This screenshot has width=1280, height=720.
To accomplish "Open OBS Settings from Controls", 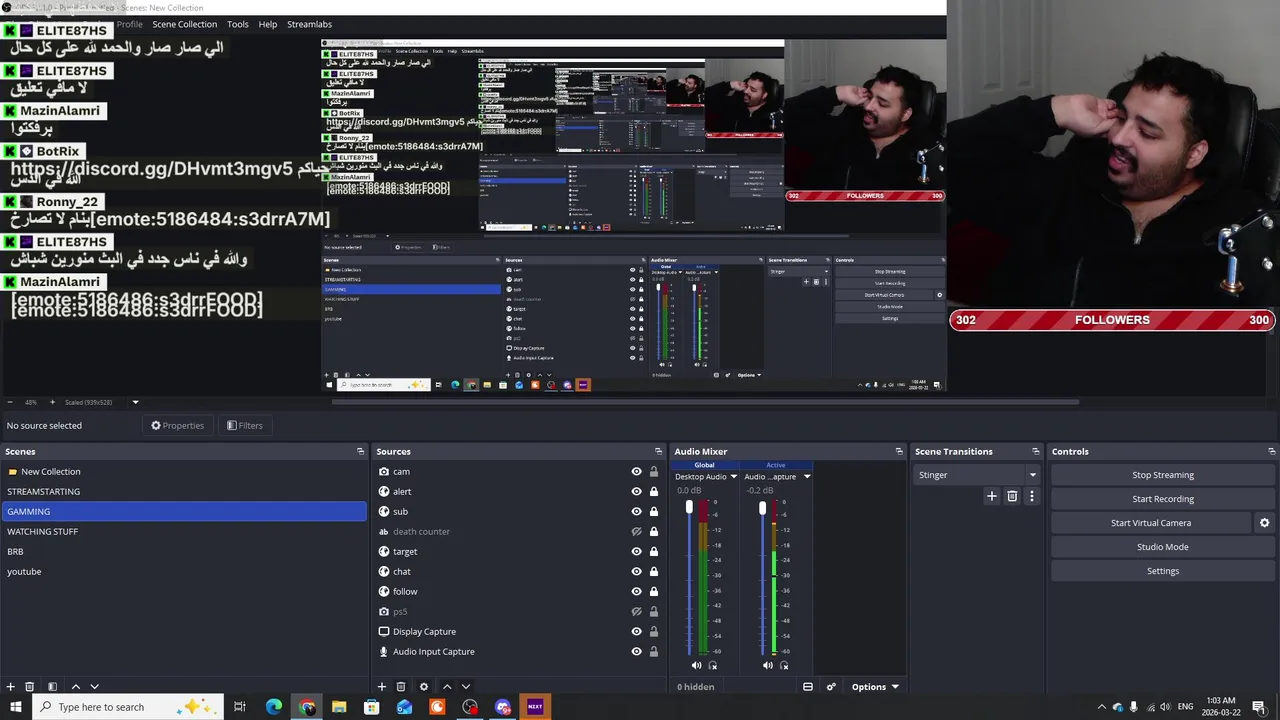I will (1163, 571).
